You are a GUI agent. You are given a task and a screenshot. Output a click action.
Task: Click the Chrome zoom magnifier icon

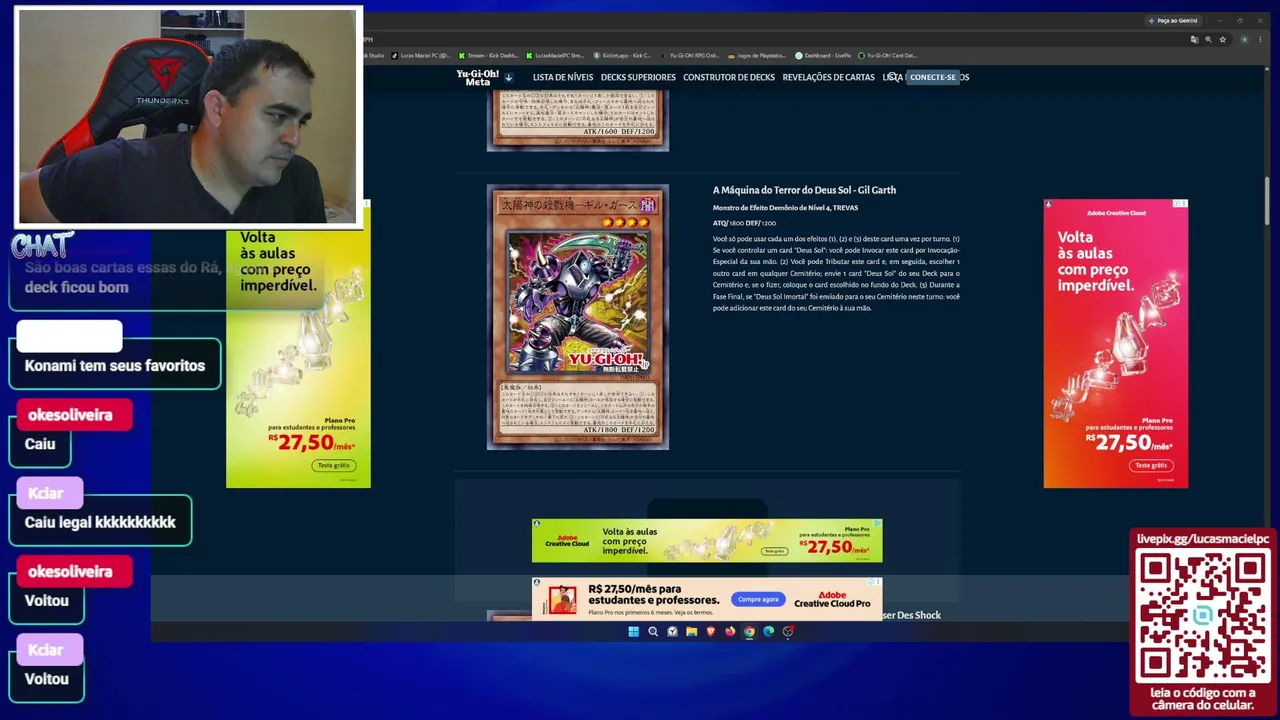point(1208,39)
